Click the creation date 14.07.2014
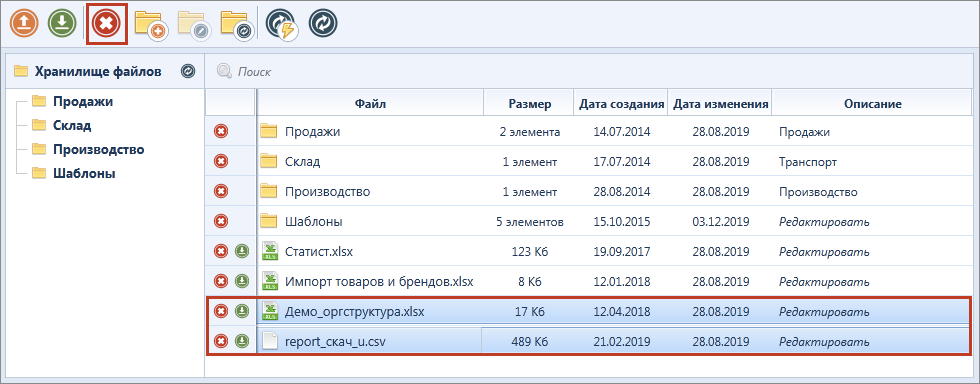 621,132
